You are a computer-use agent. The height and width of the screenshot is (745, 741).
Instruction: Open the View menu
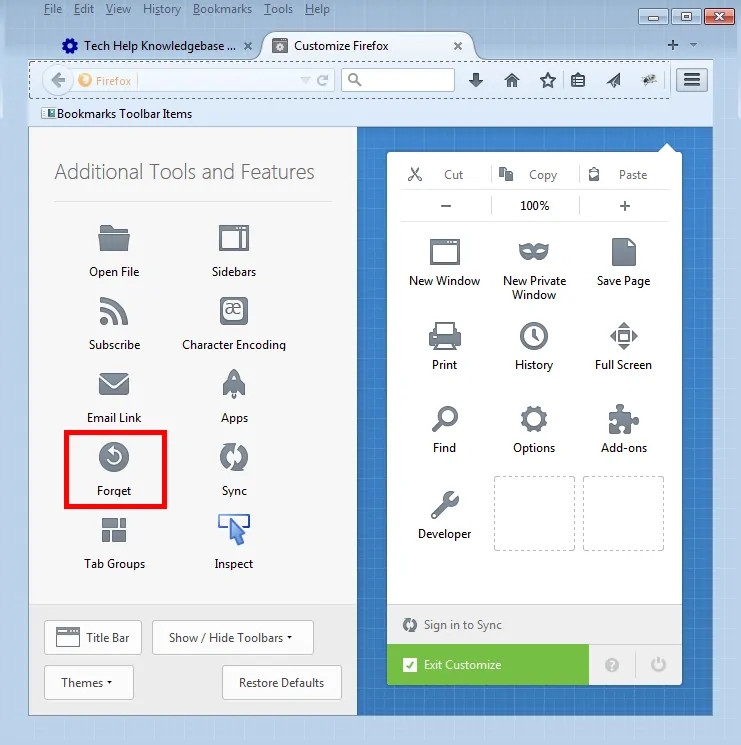click(118, 9)
